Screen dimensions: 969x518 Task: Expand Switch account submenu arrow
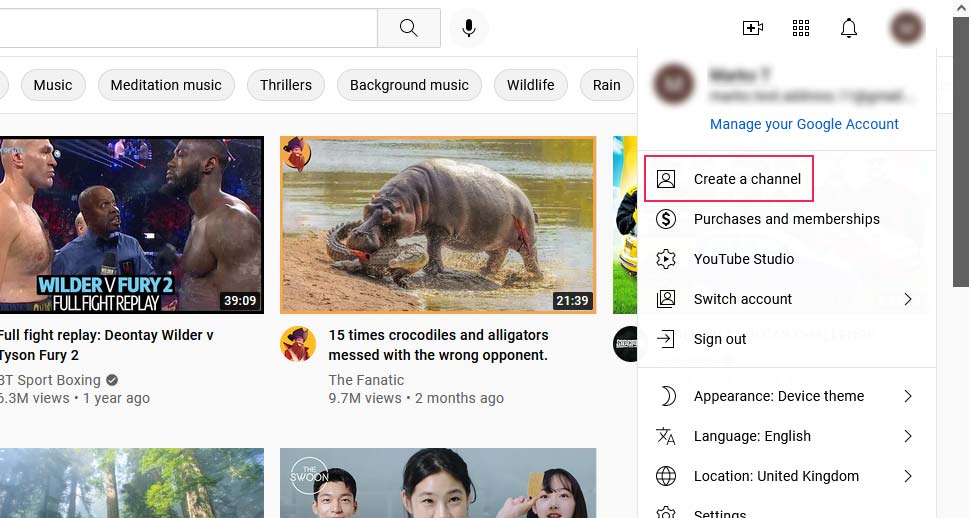(x=908, y=299)
